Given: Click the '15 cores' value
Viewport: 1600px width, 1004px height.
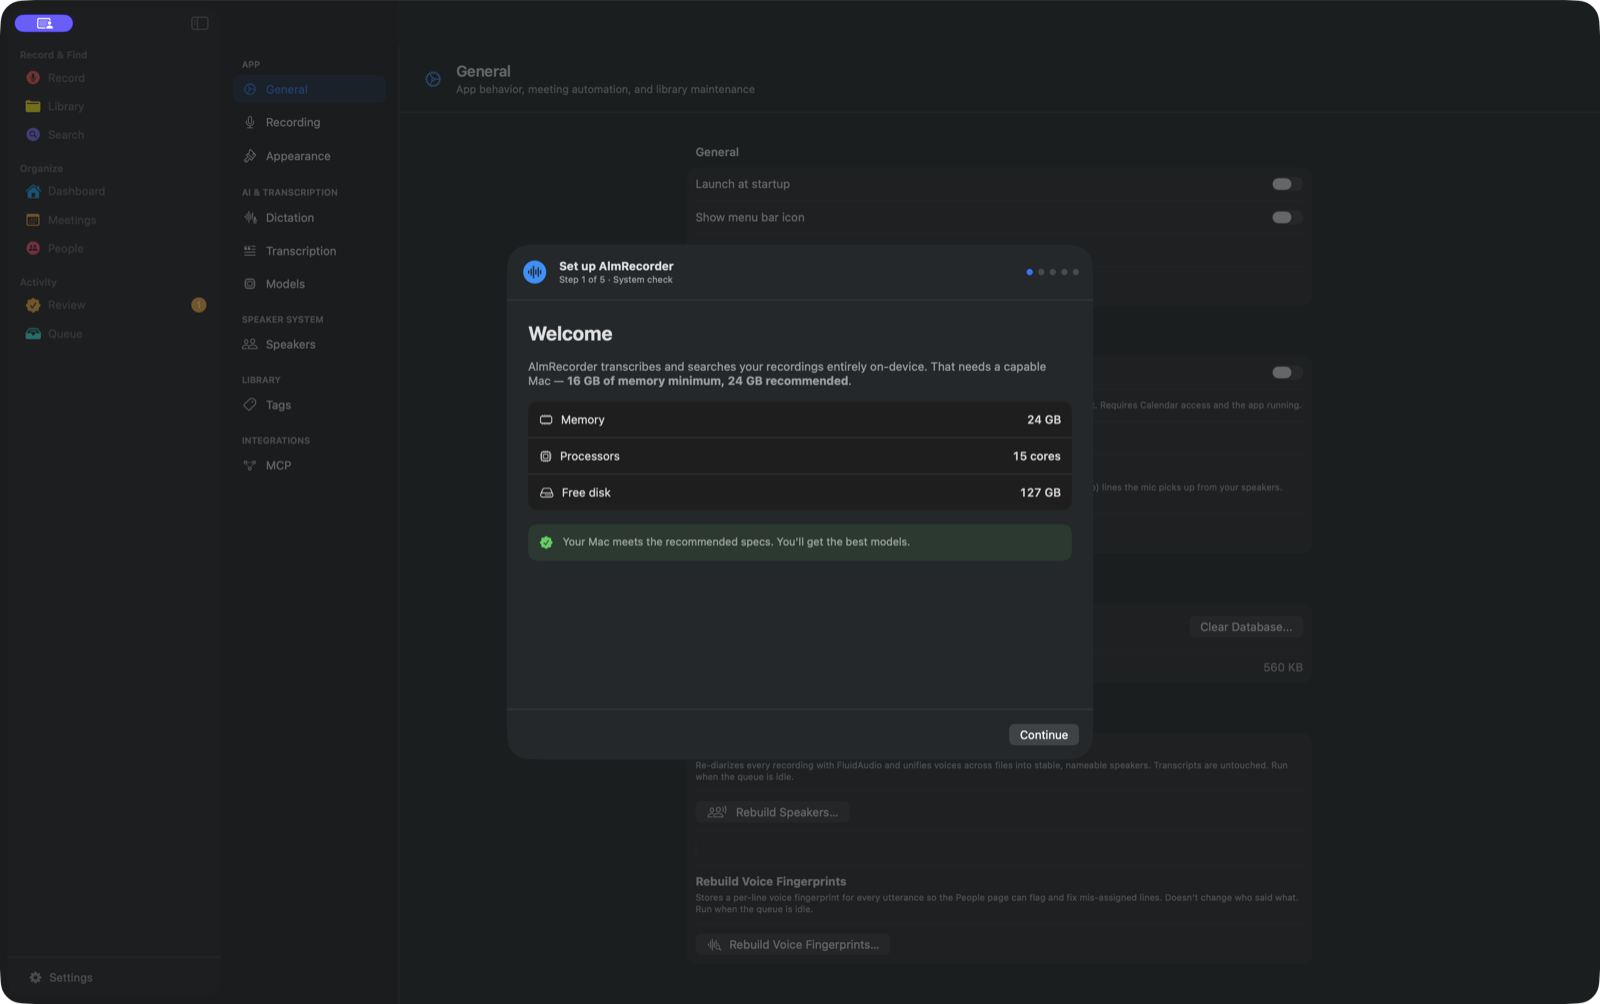Looking at the screenshot, I should 1037,456.
